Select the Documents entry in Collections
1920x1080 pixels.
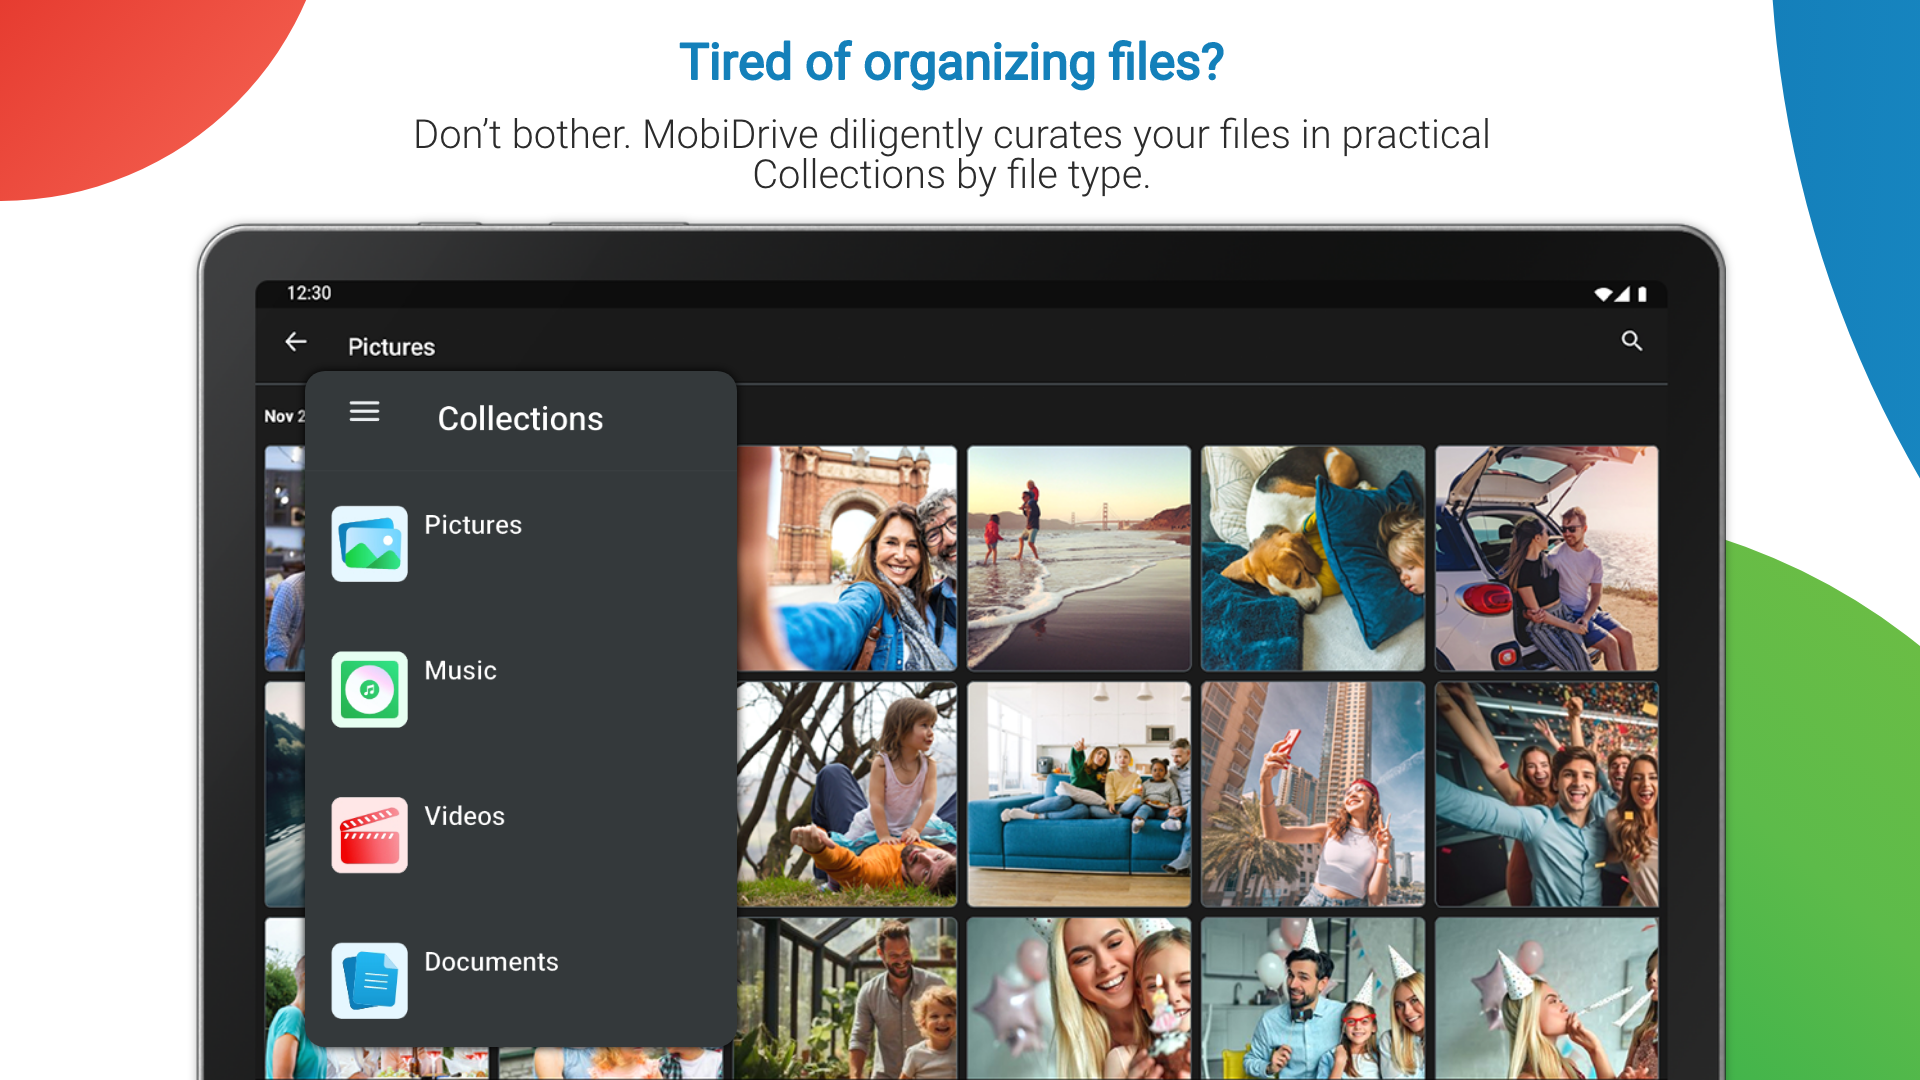coord(491,962)
